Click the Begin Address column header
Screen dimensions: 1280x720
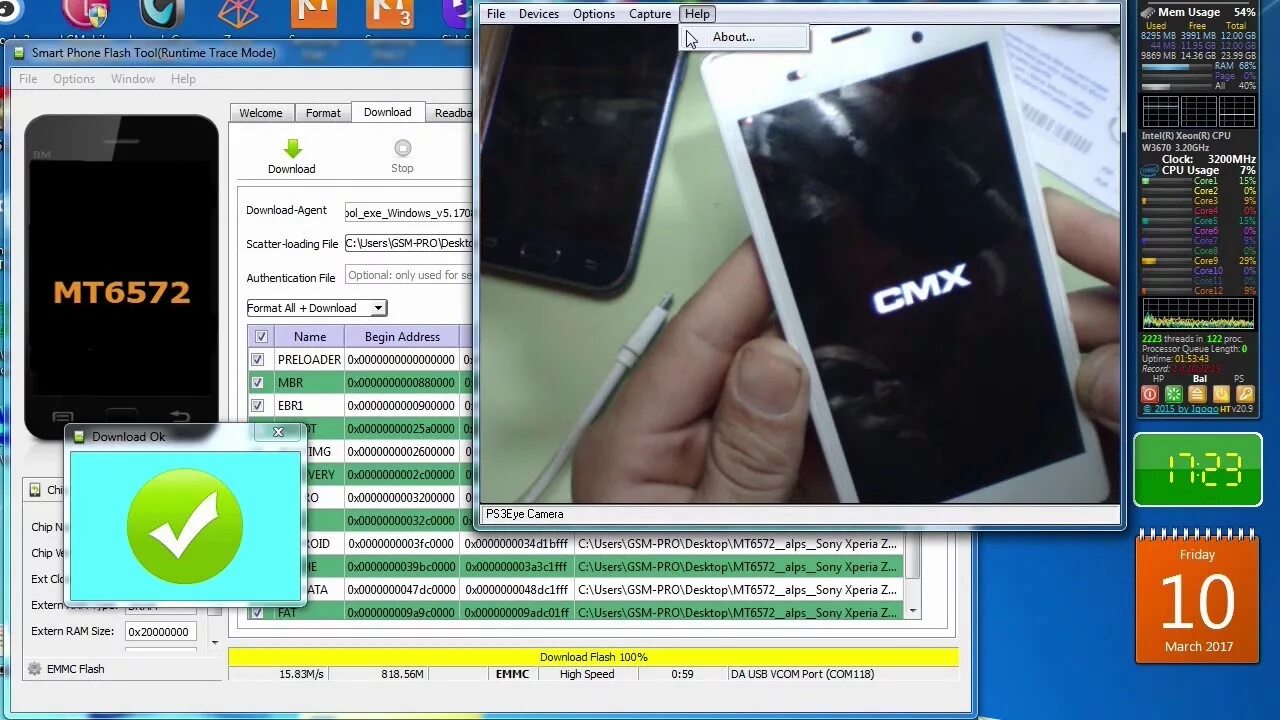[402, 337]
